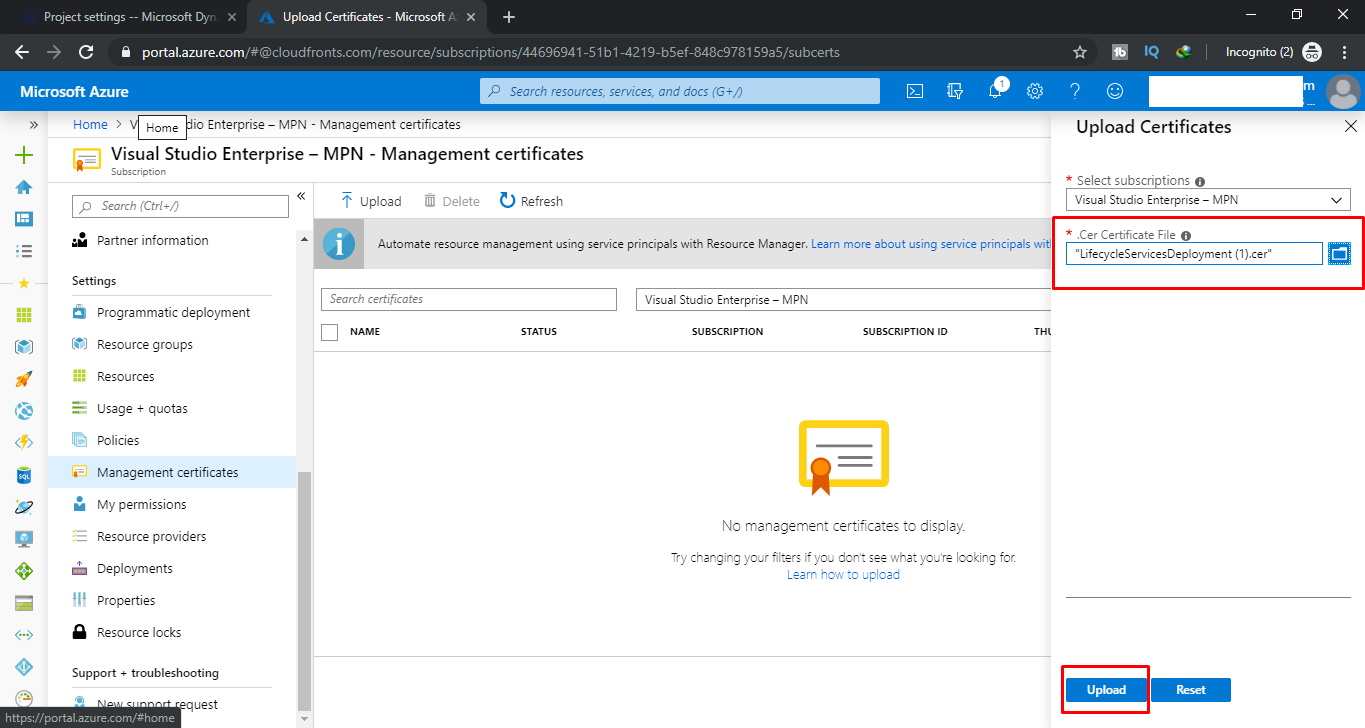Click Refresh in the certificates toolbar

tap(531, 201)
